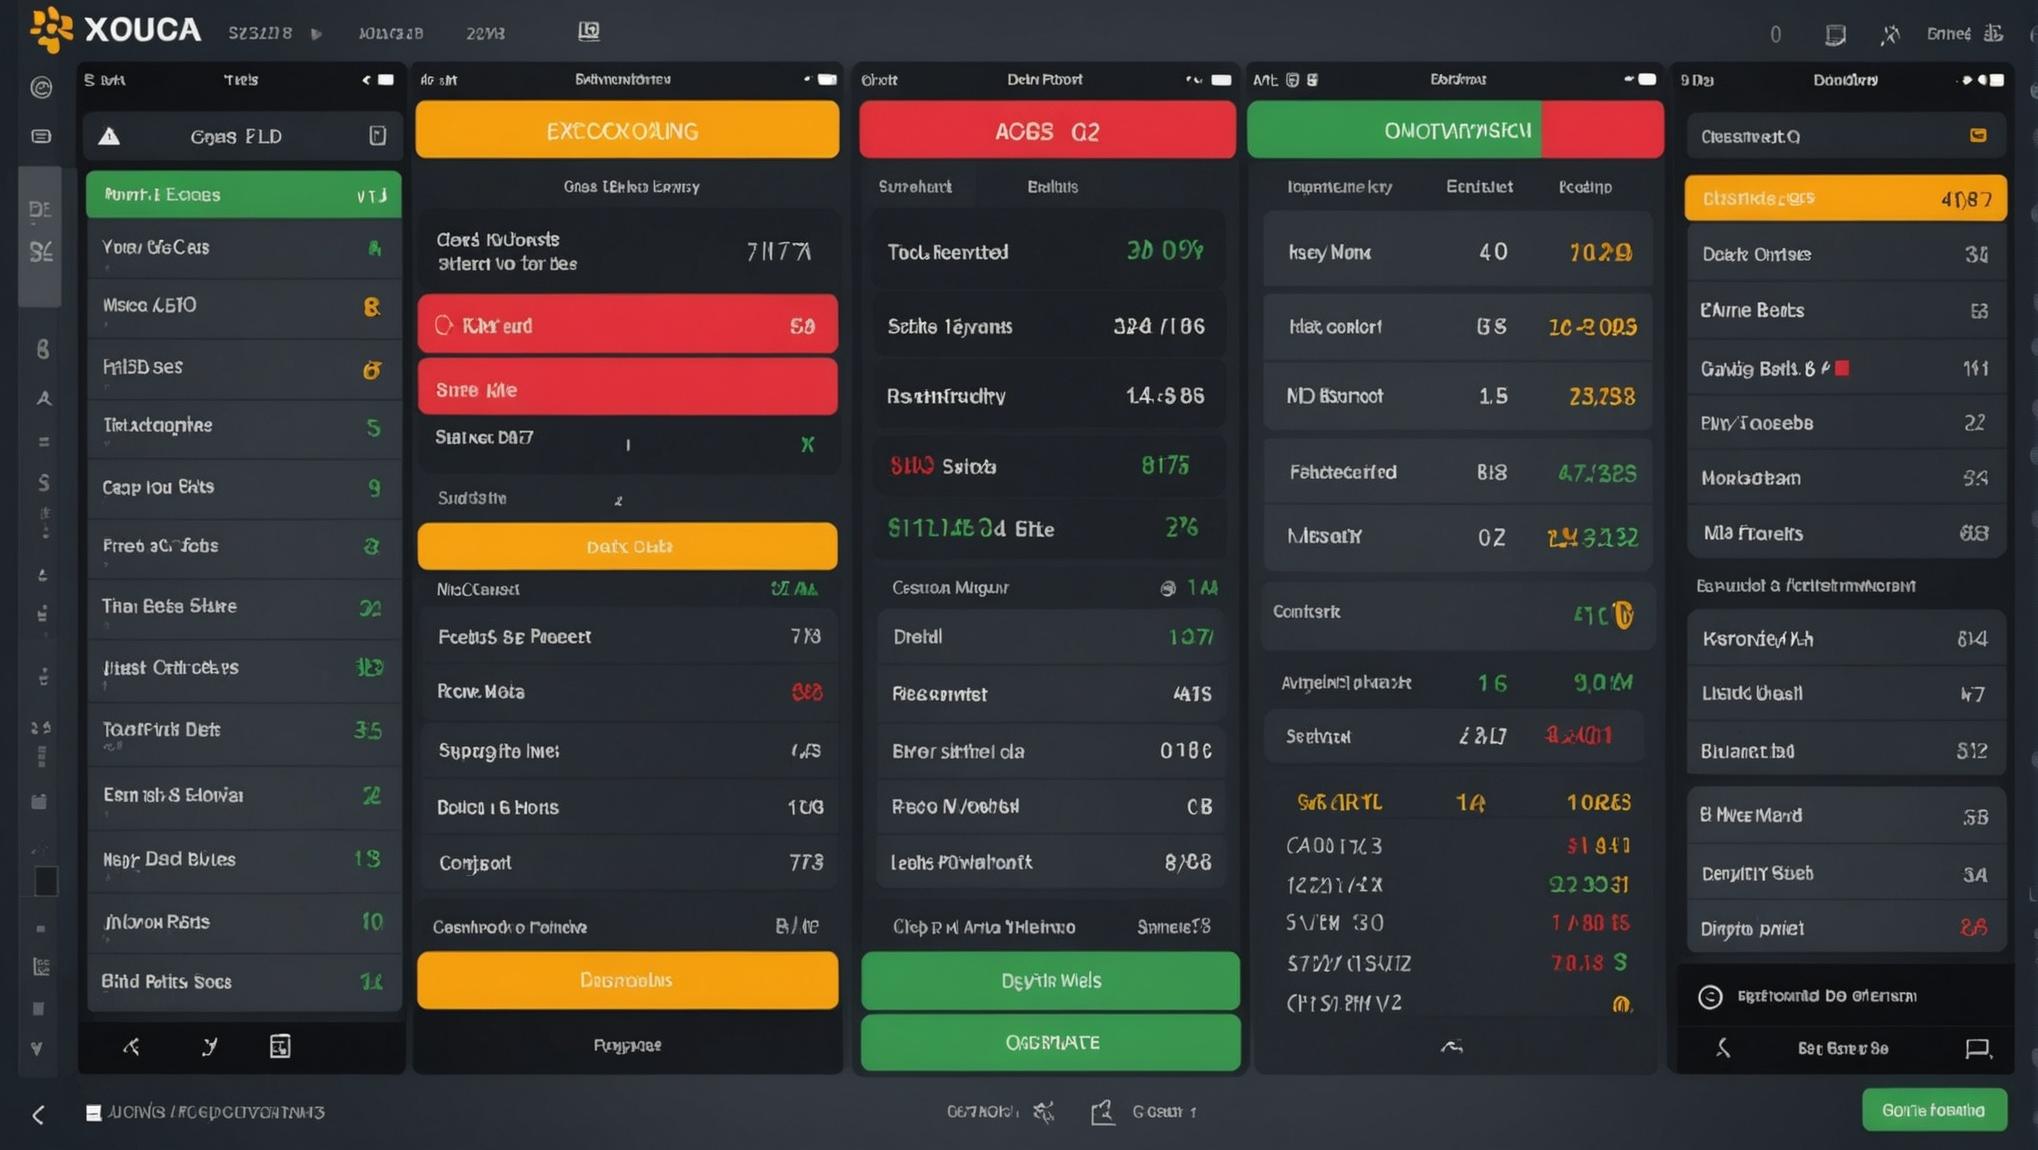Open the arrow dropdown in Sstmeniontıev header
Viewport: 2038px width, 1150px height.
[807, 80]
